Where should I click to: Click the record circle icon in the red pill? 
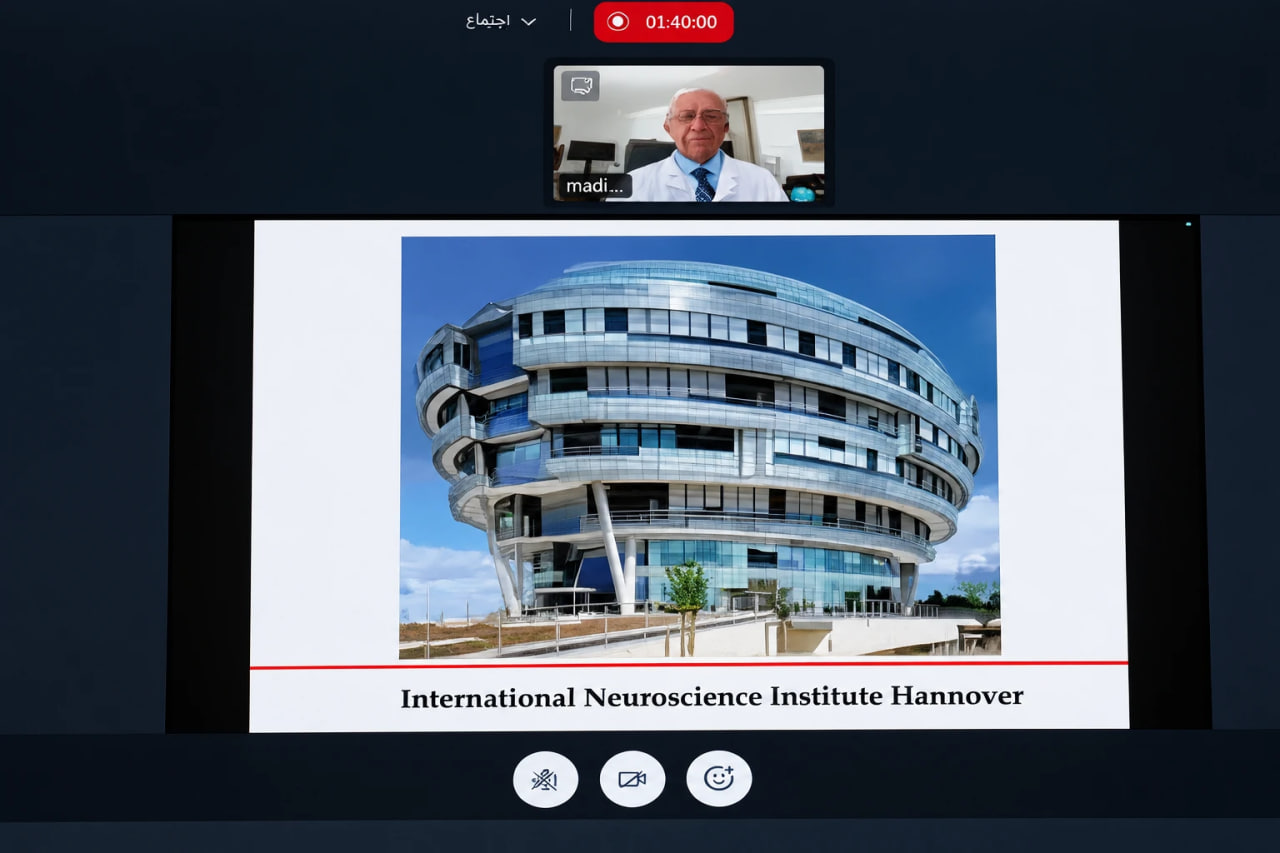(x=618, y=22)
